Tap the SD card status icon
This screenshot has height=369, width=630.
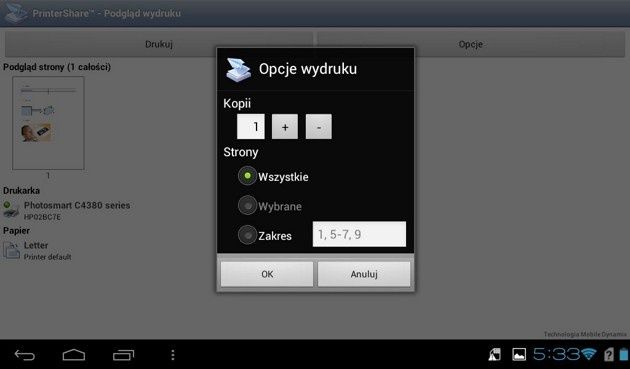[609, 354]
